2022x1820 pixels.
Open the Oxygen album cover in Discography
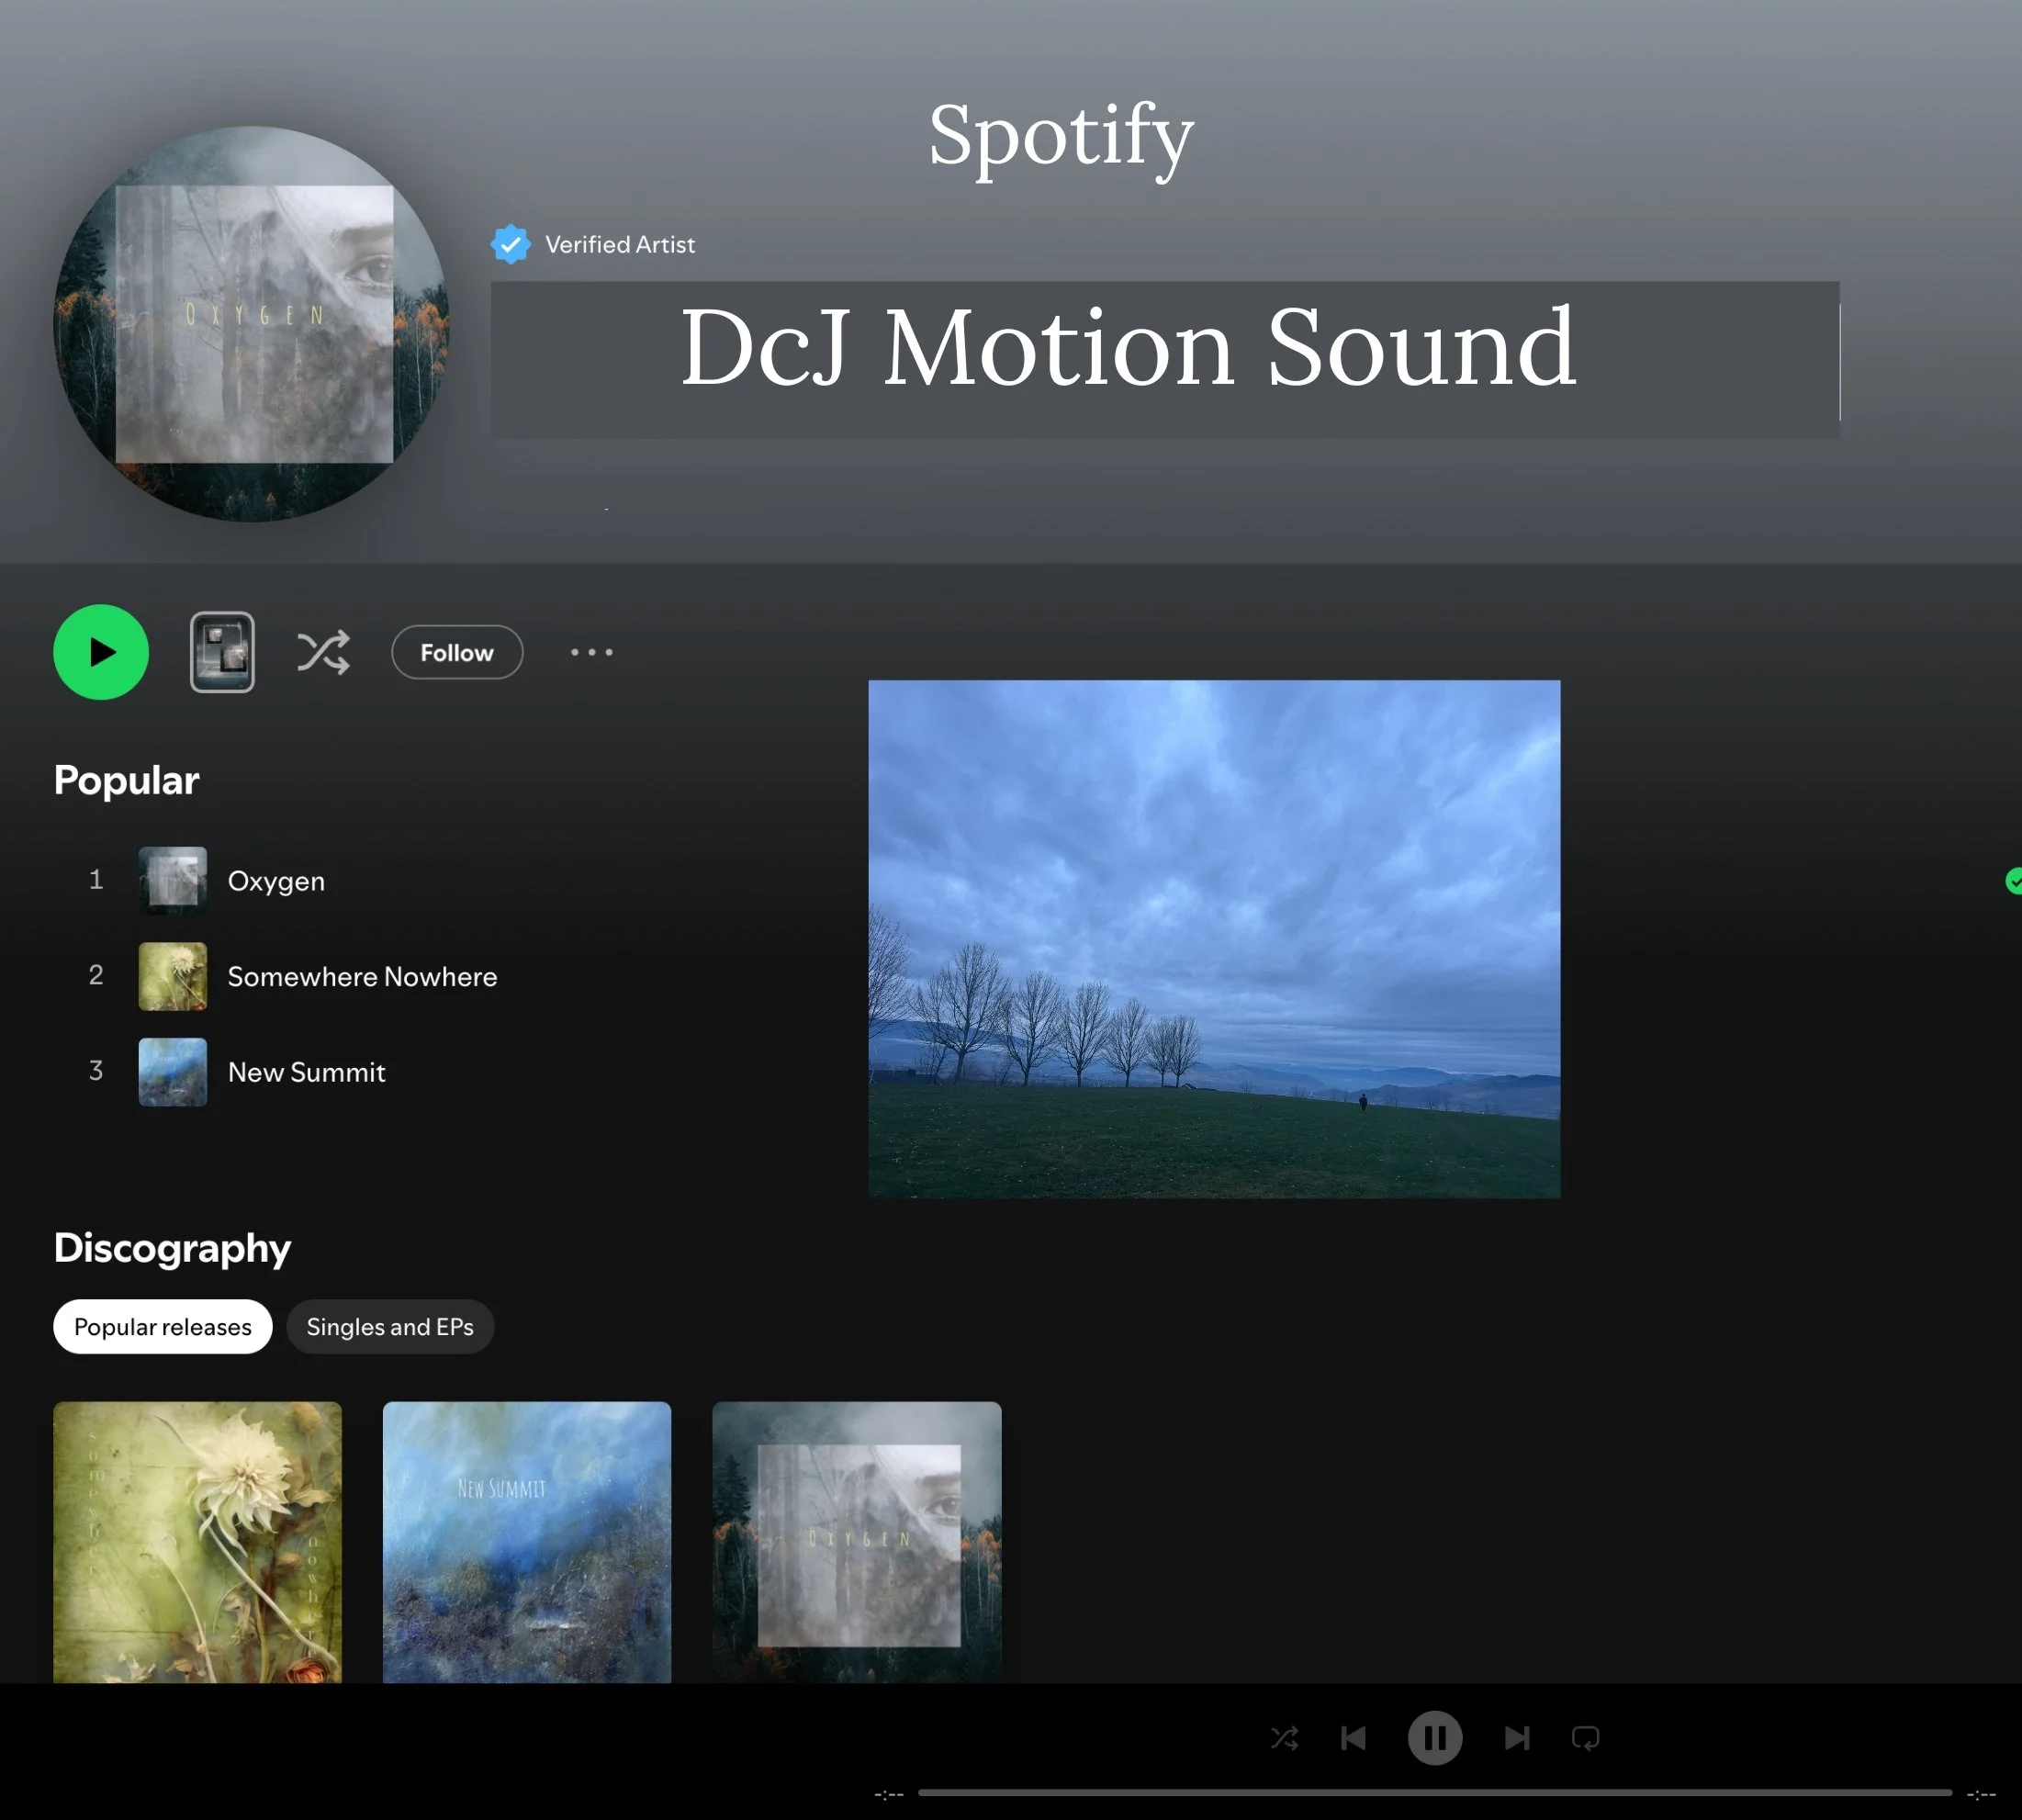coord(855,1541)
